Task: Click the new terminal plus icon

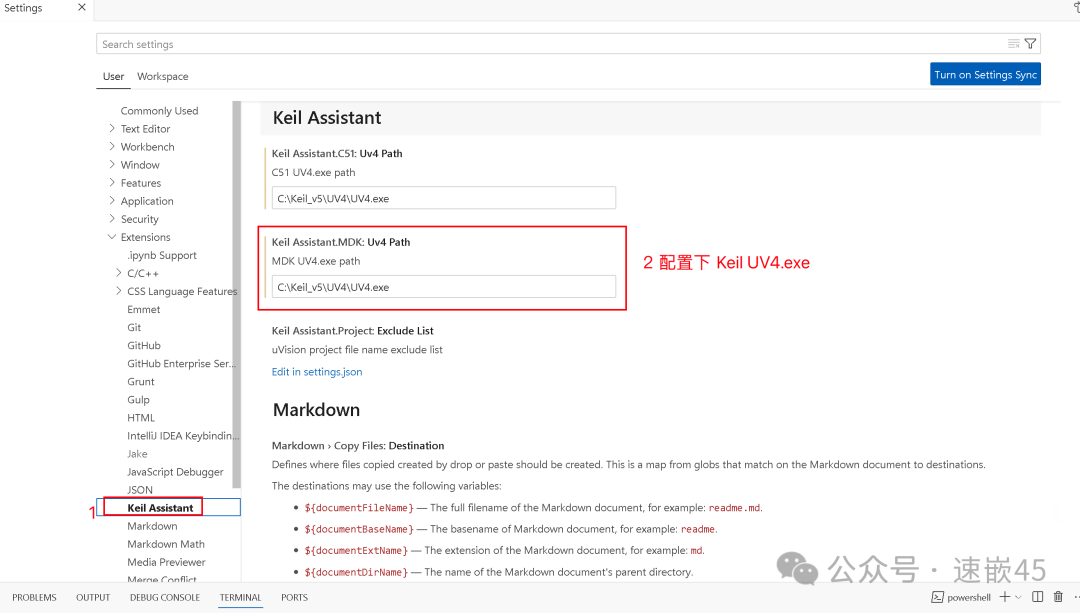Action: point(1005,596)
